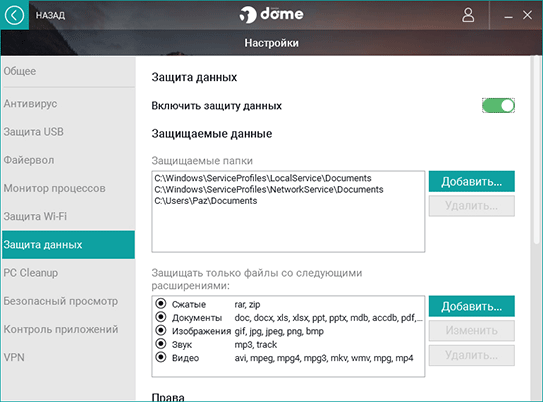Click Добавить next to file extensions list
This screenshot has width=543, height=402.
[x=472, y=306]
